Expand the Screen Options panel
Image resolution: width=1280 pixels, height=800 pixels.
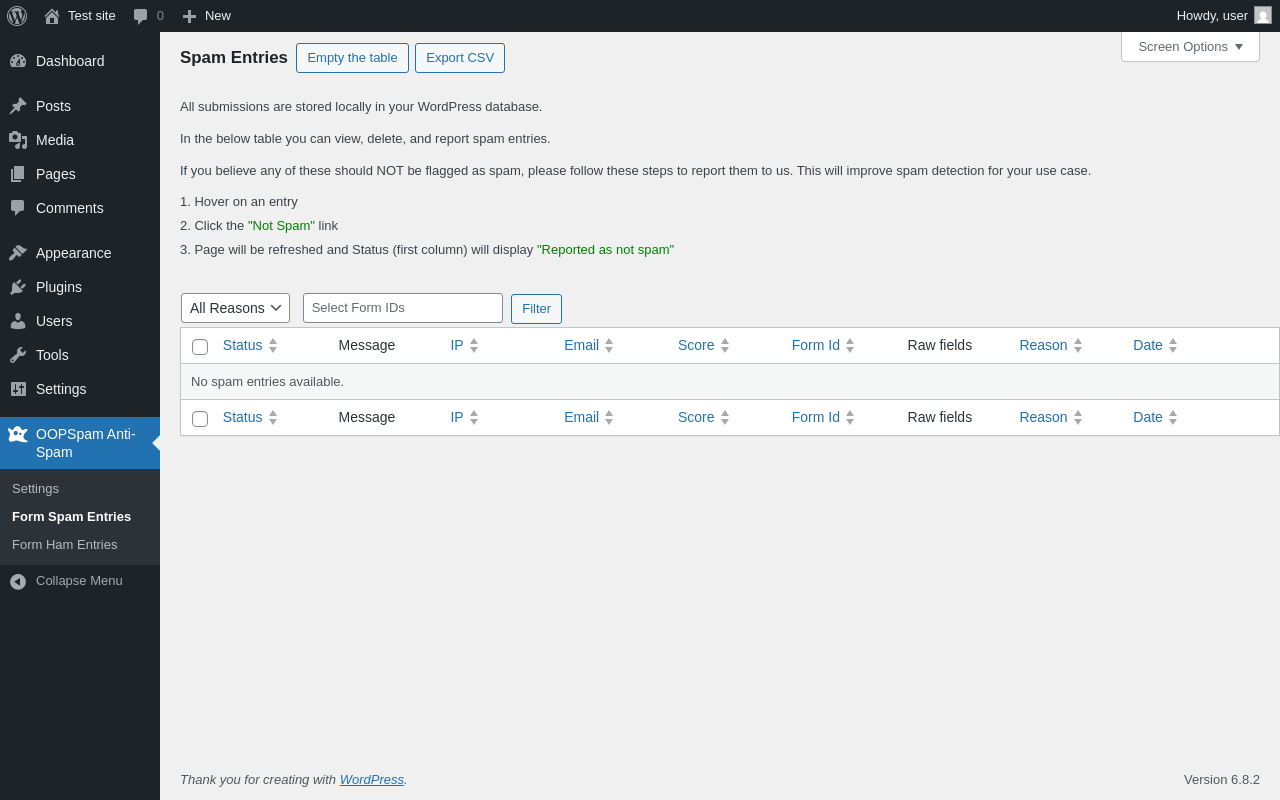(1190, 46)
